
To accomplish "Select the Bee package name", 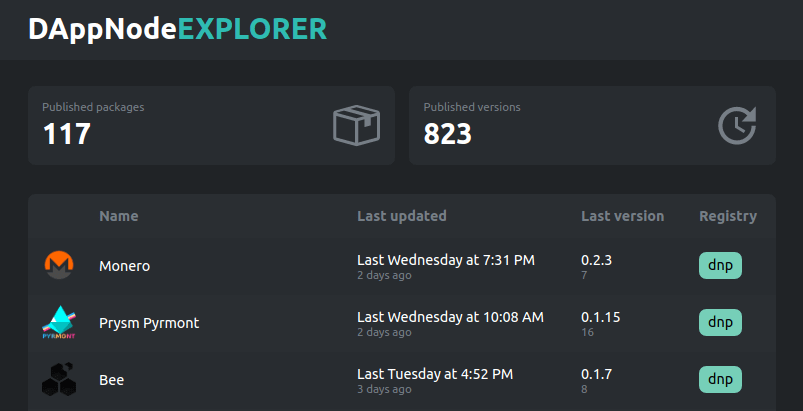I will coord(111,380).
